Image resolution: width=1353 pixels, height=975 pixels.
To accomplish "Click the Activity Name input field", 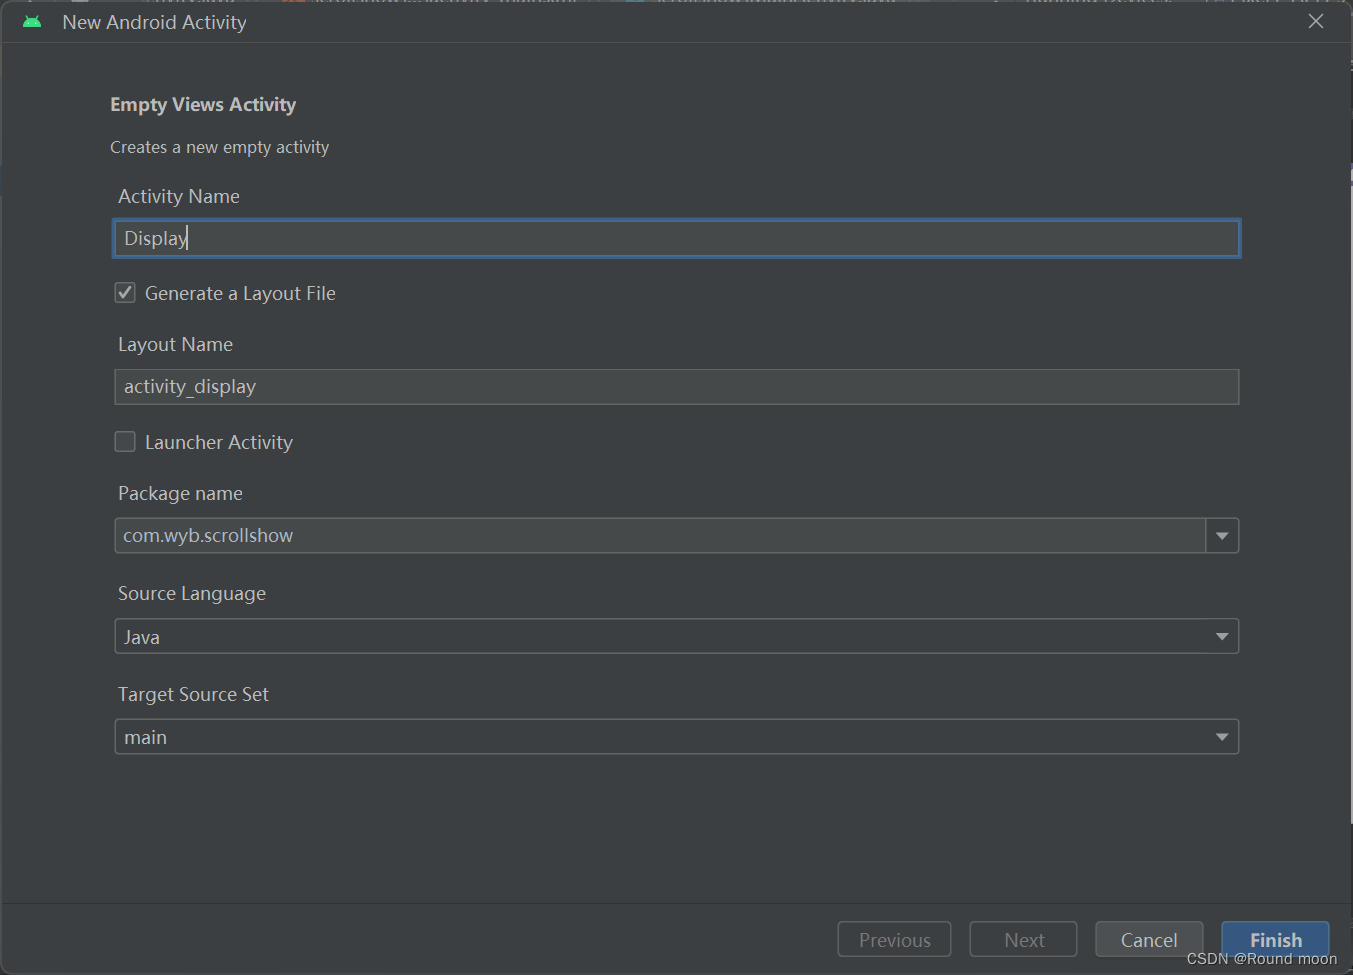I will [x=677, y=238].
